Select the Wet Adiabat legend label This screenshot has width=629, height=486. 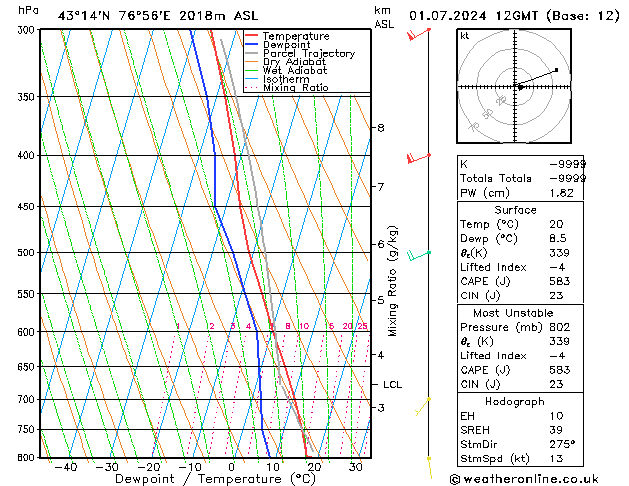(x=295, y=70)
